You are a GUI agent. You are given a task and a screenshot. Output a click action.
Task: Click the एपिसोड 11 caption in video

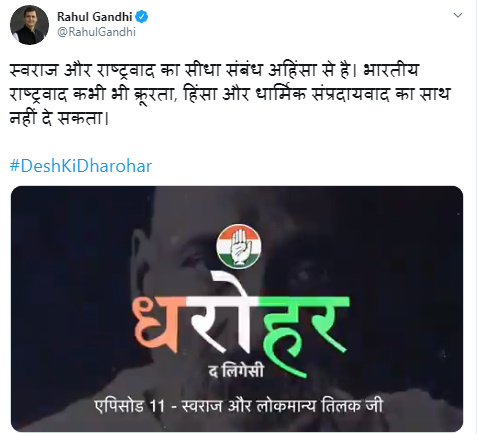[130, 406]
